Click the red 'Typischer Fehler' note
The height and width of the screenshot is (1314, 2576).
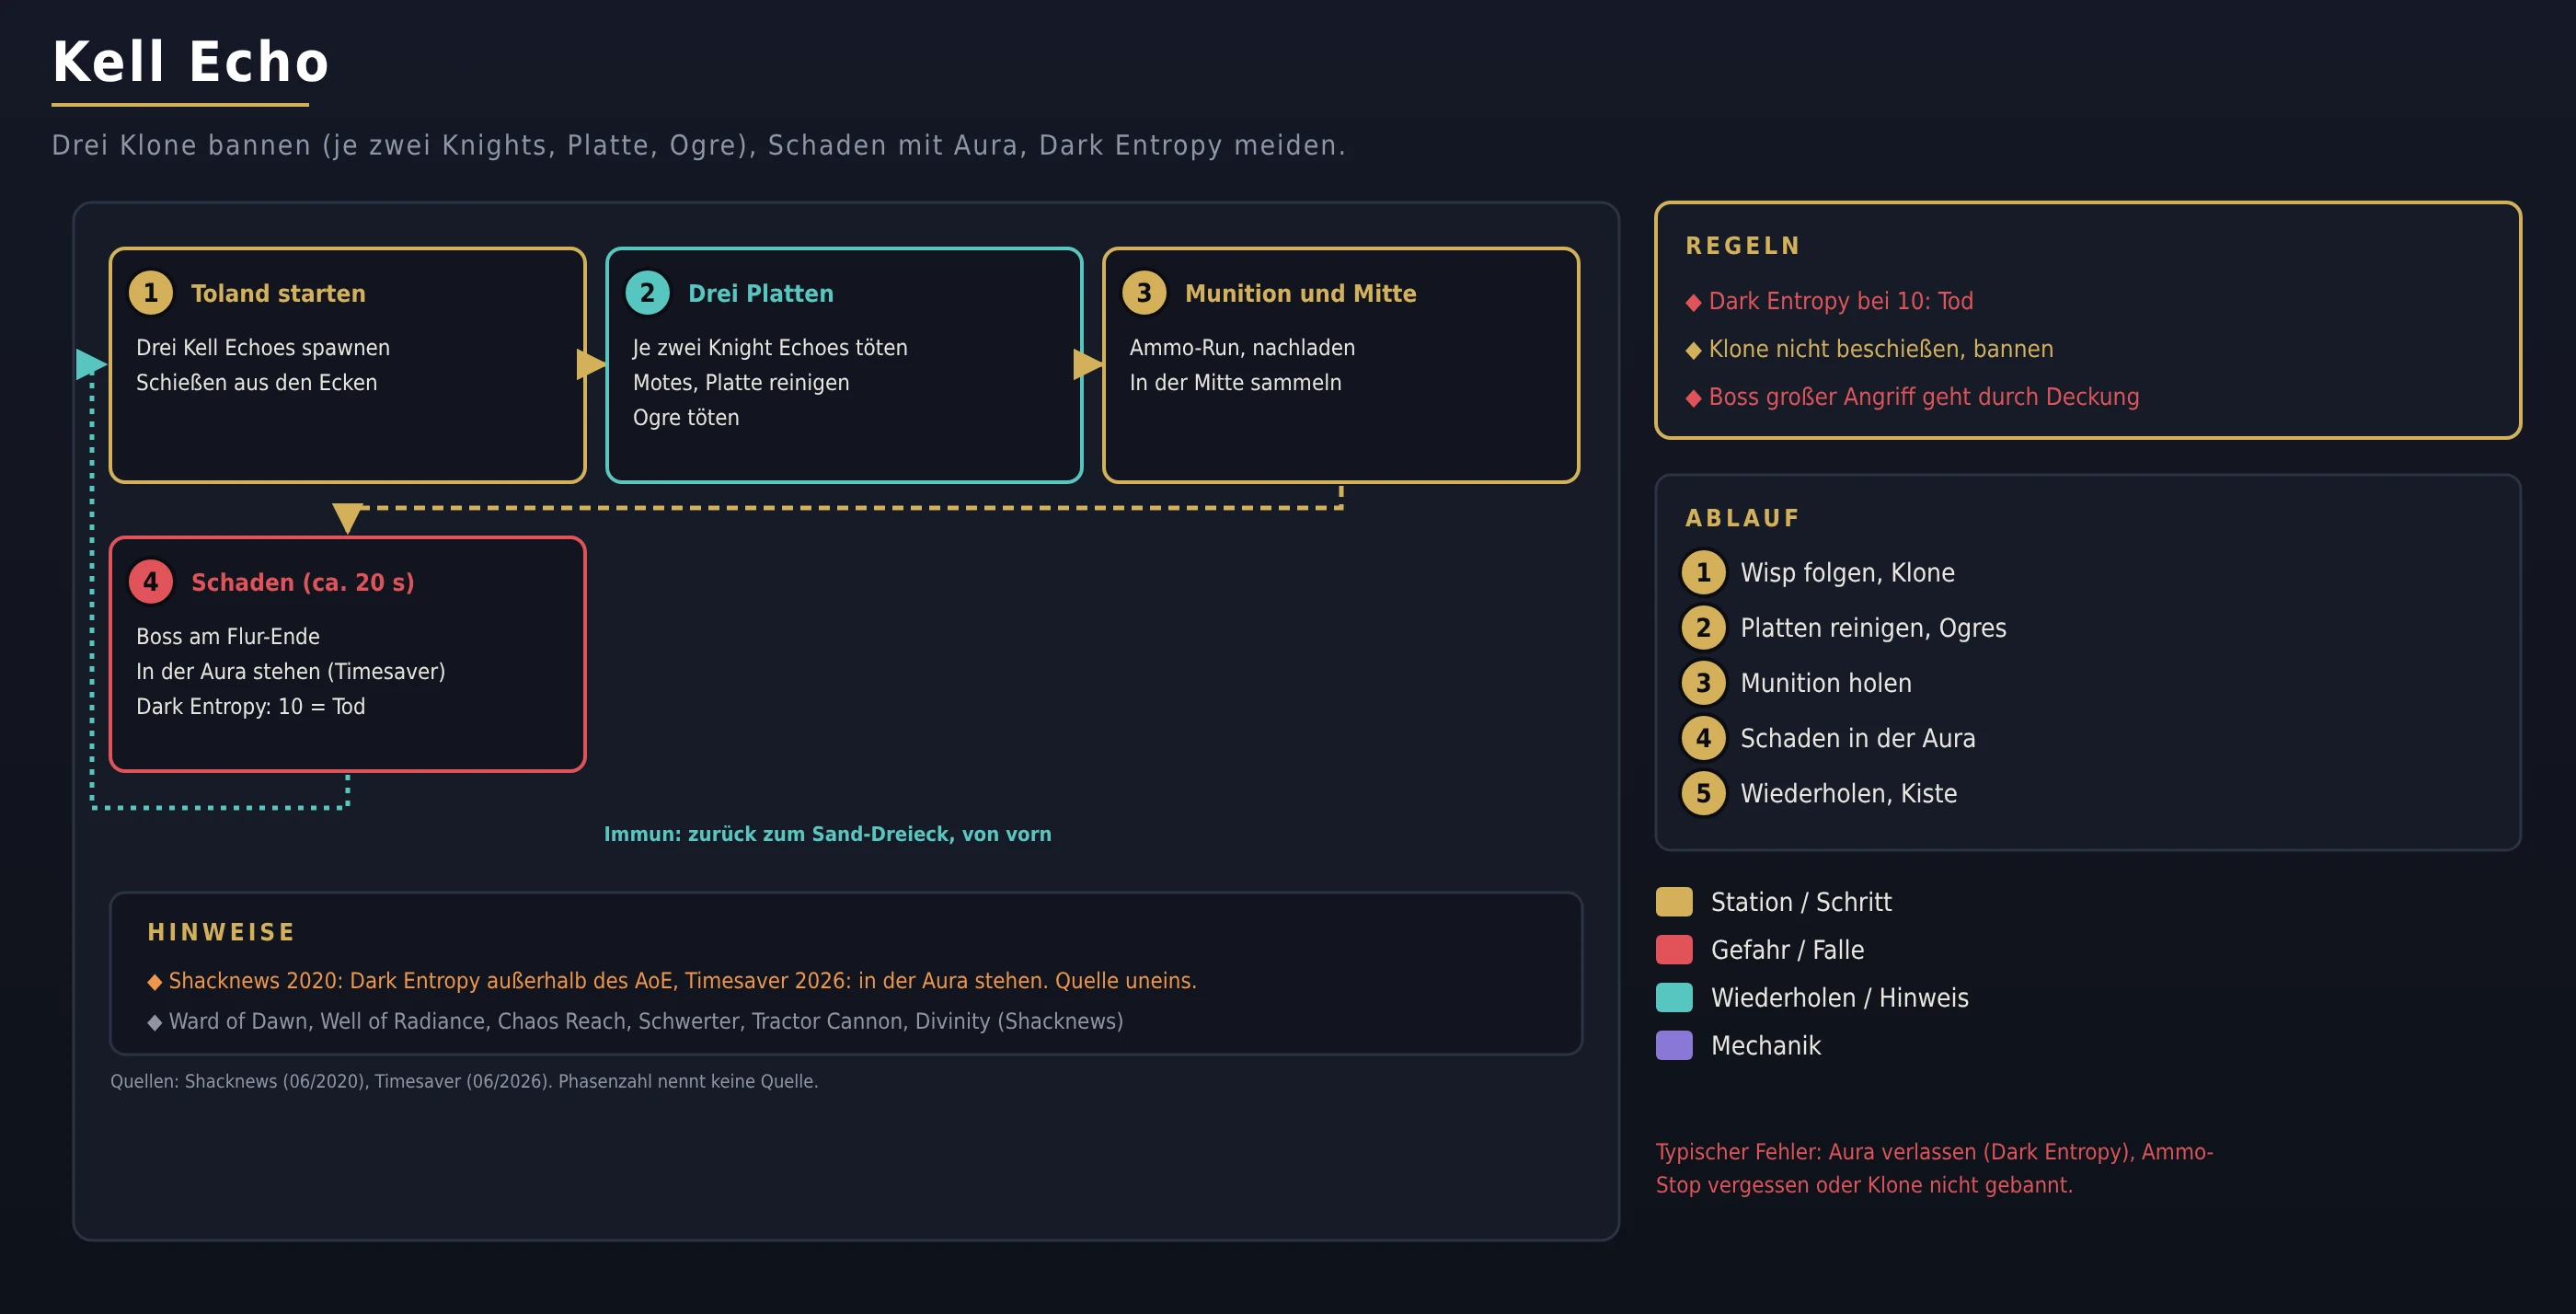pos(1934,1168)
